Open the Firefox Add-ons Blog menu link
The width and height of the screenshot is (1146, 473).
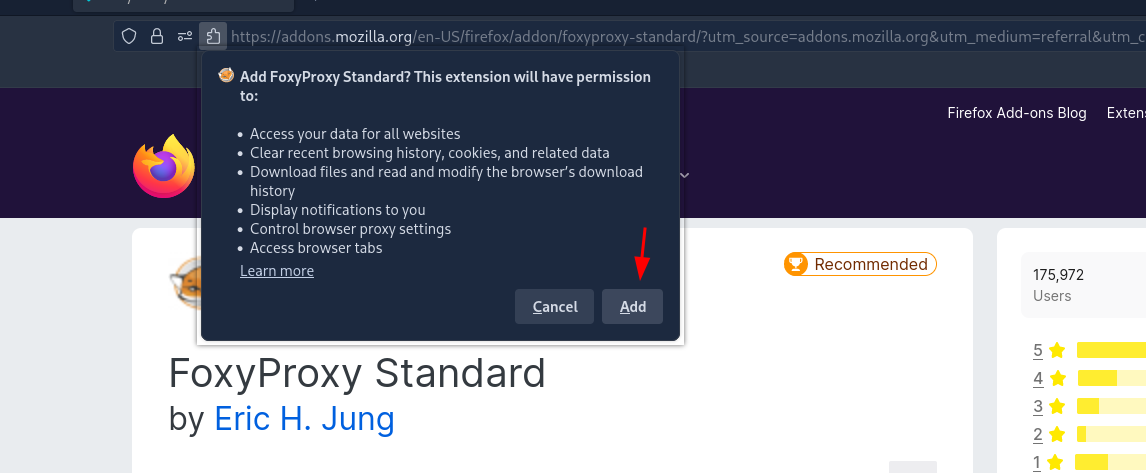point(1017,113)
